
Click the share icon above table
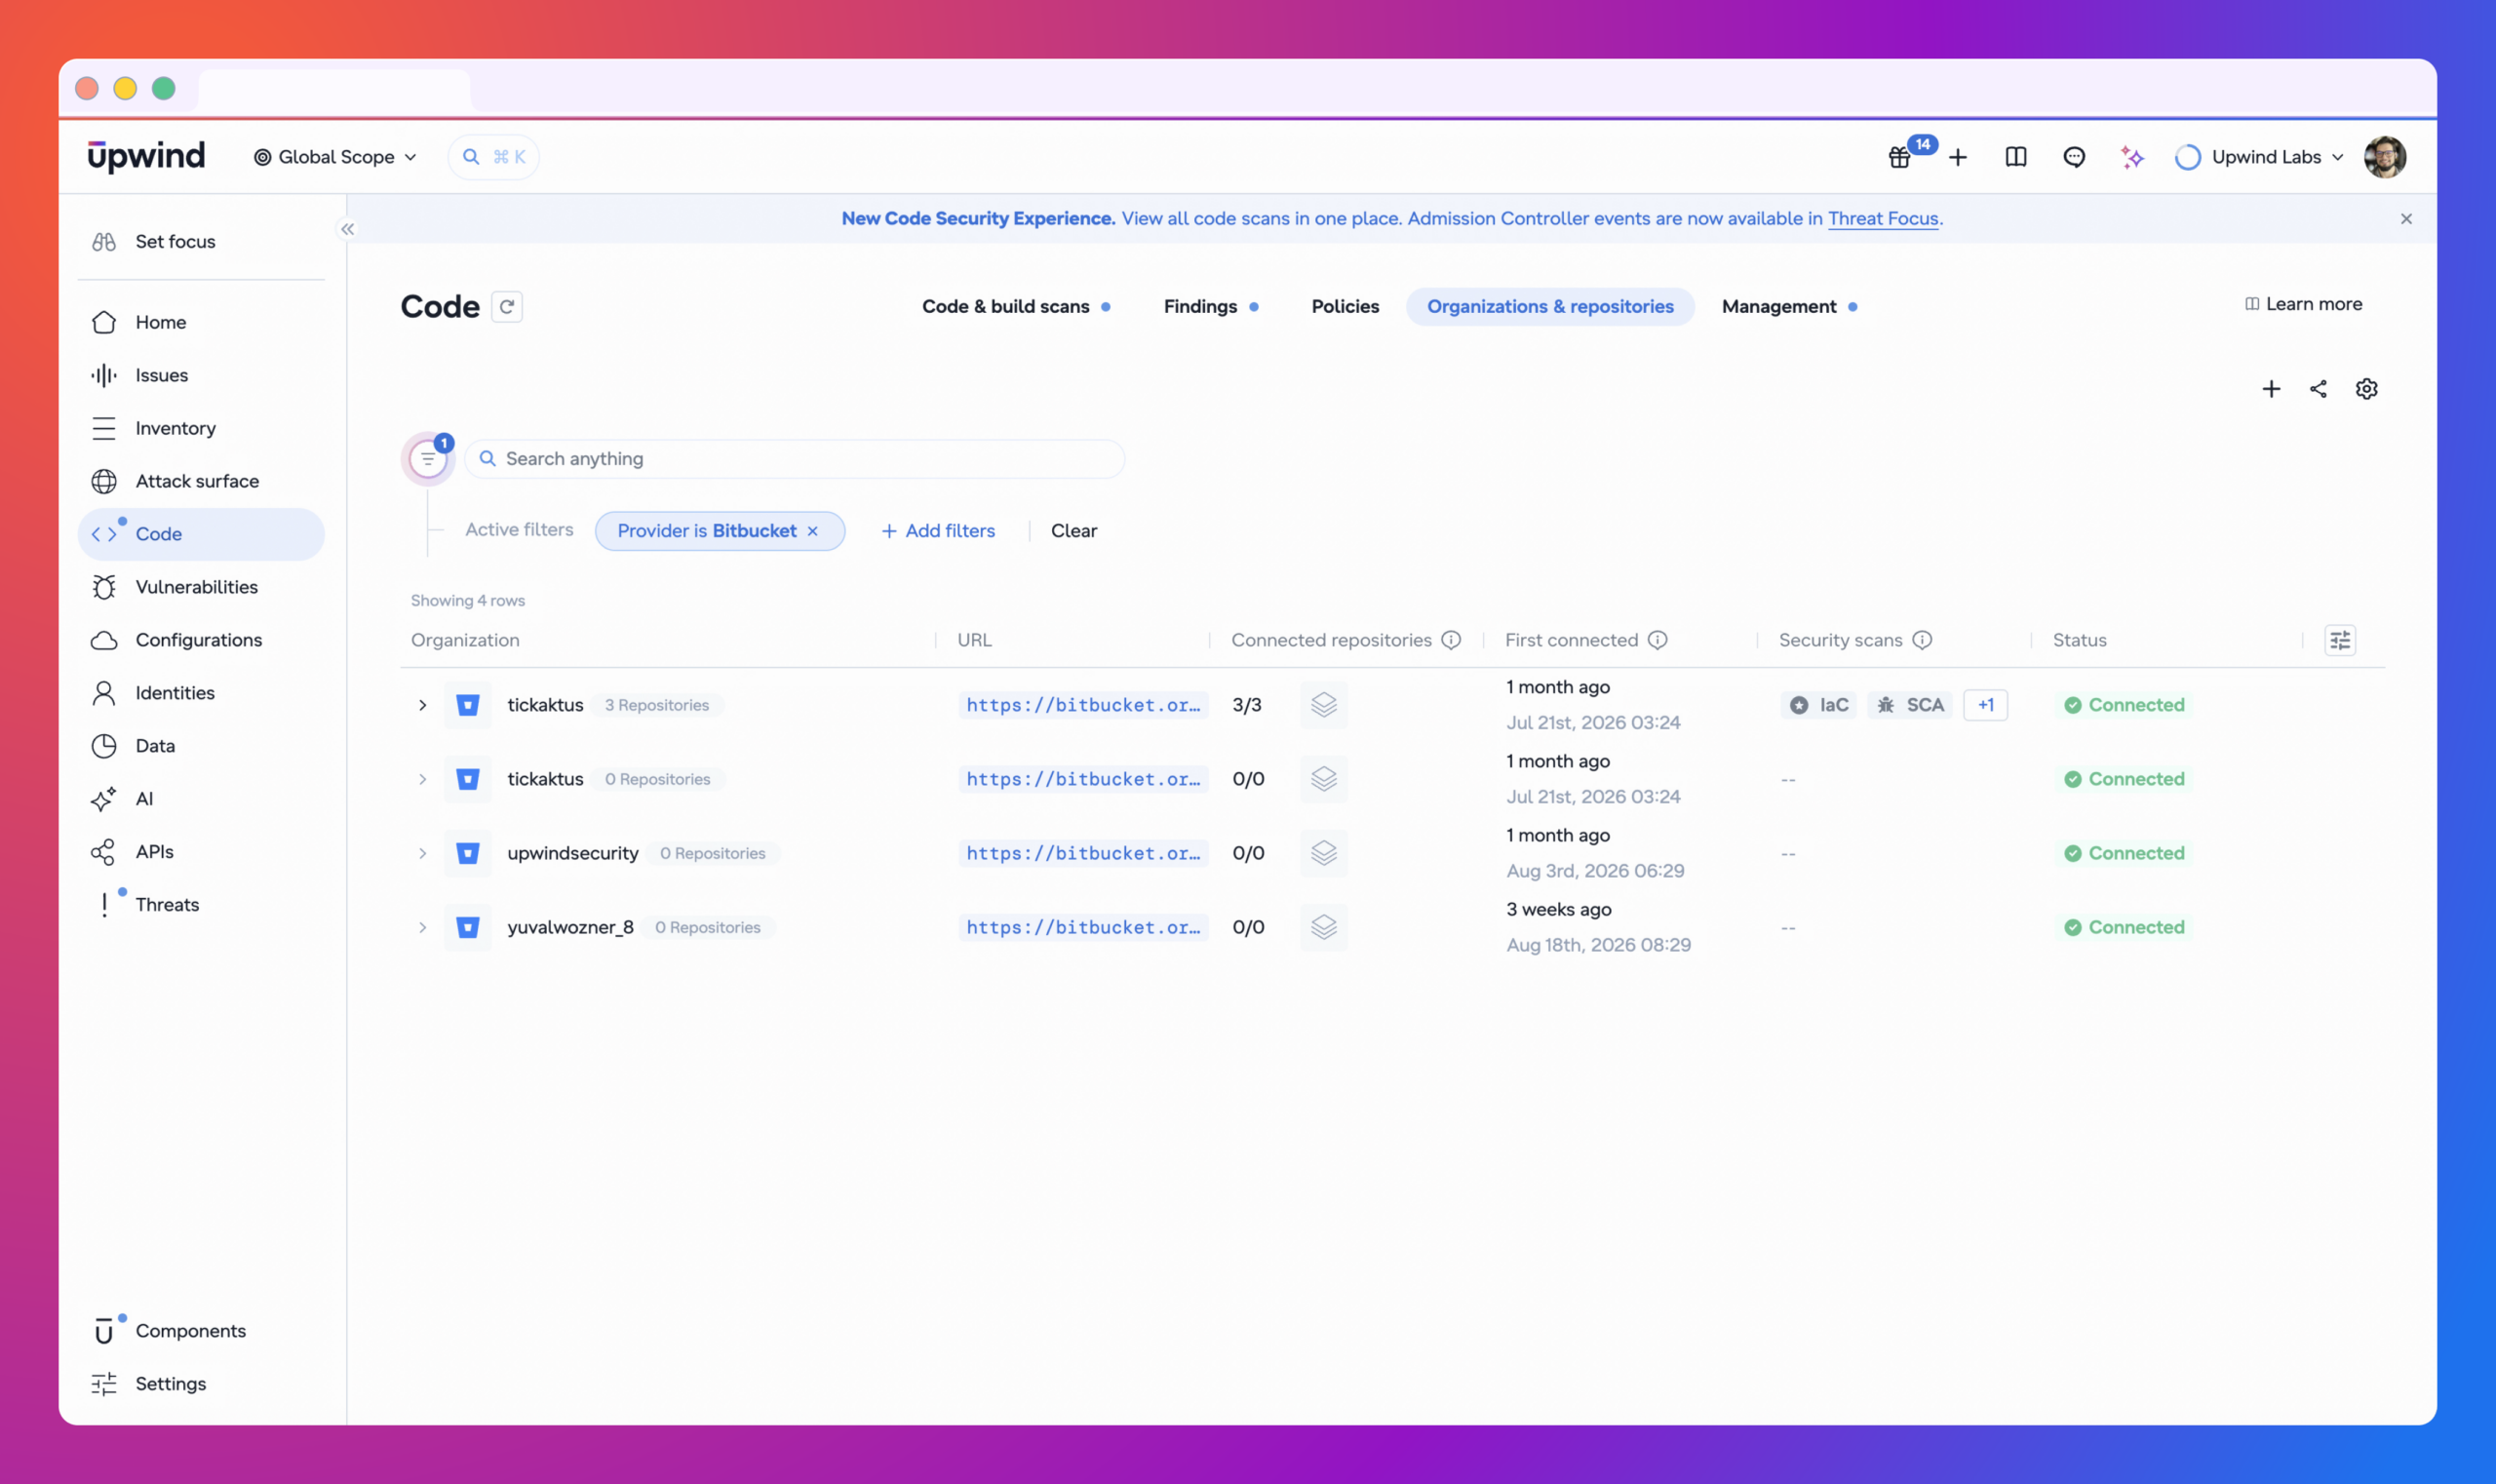[2318, 389]
